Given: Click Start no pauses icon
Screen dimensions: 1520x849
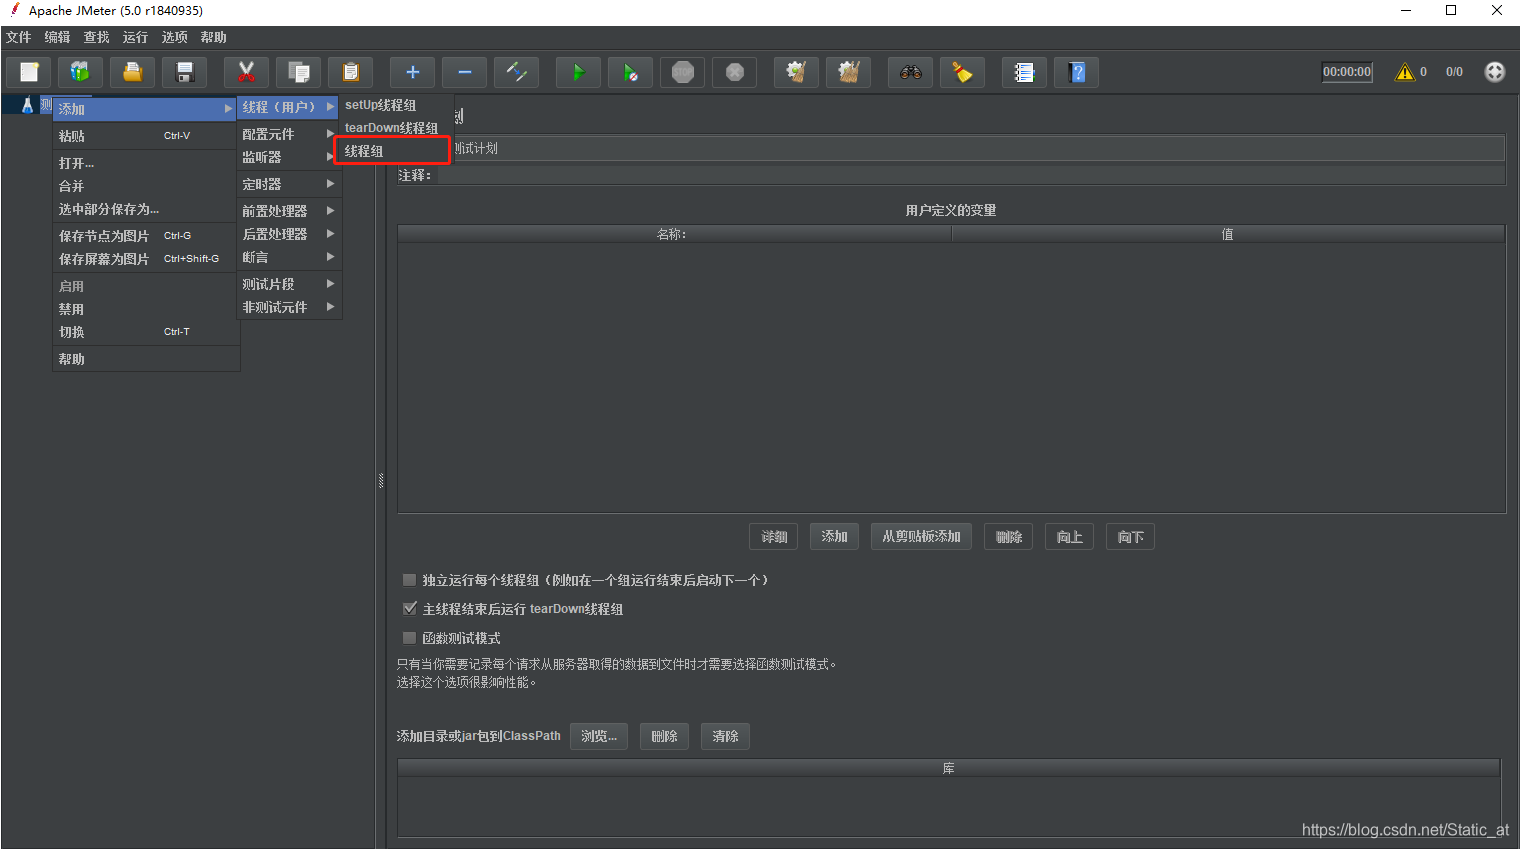Looking at the screenshot, I should click(x=630, y=72).
